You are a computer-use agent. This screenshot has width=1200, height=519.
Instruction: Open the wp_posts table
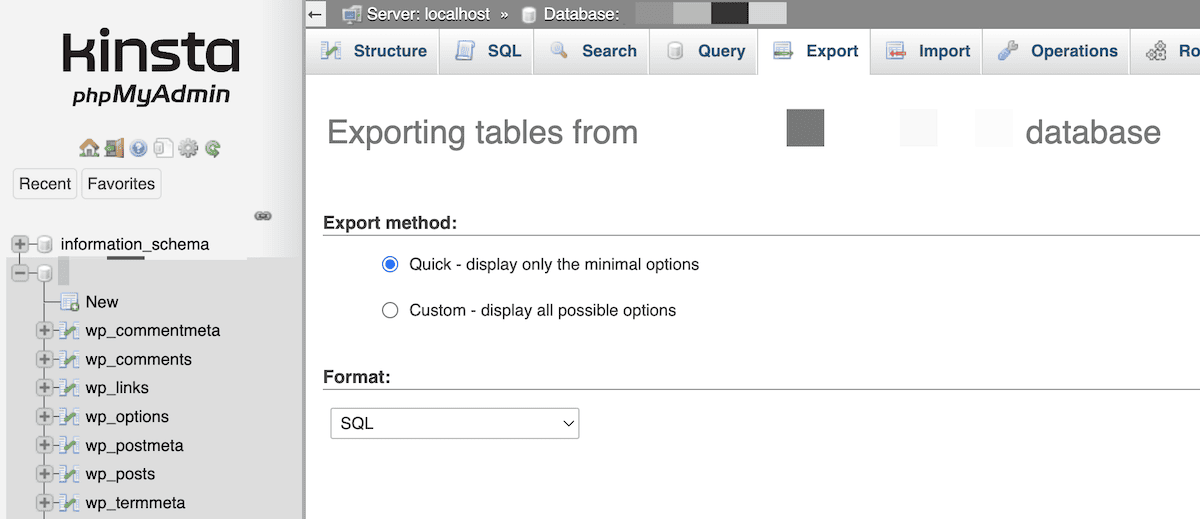tap(120, 474)
